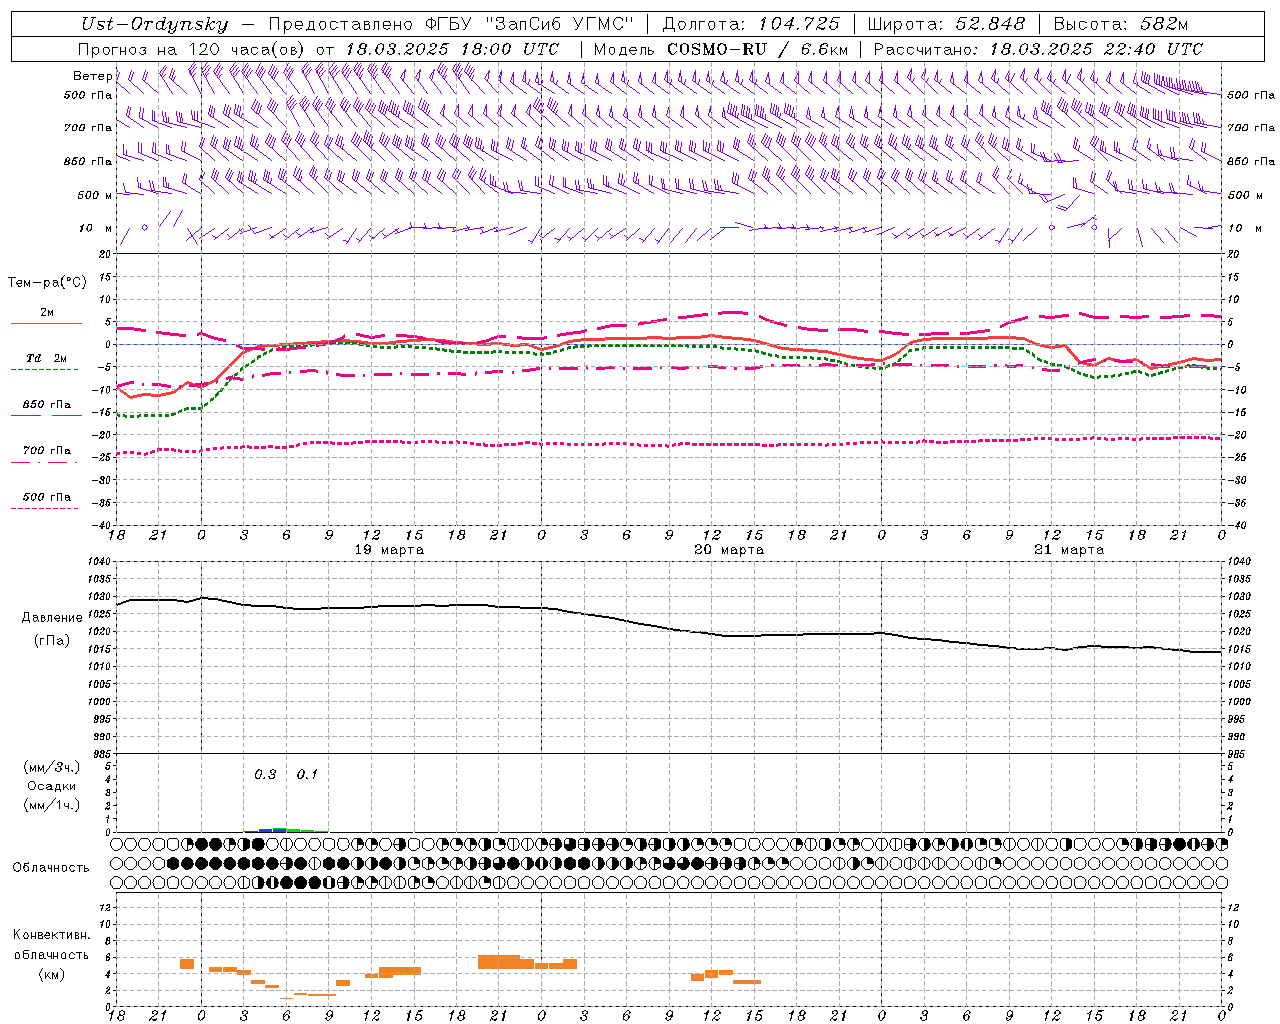
Task: Click the "19 марта" date label
Action: (x=390, y=550)
